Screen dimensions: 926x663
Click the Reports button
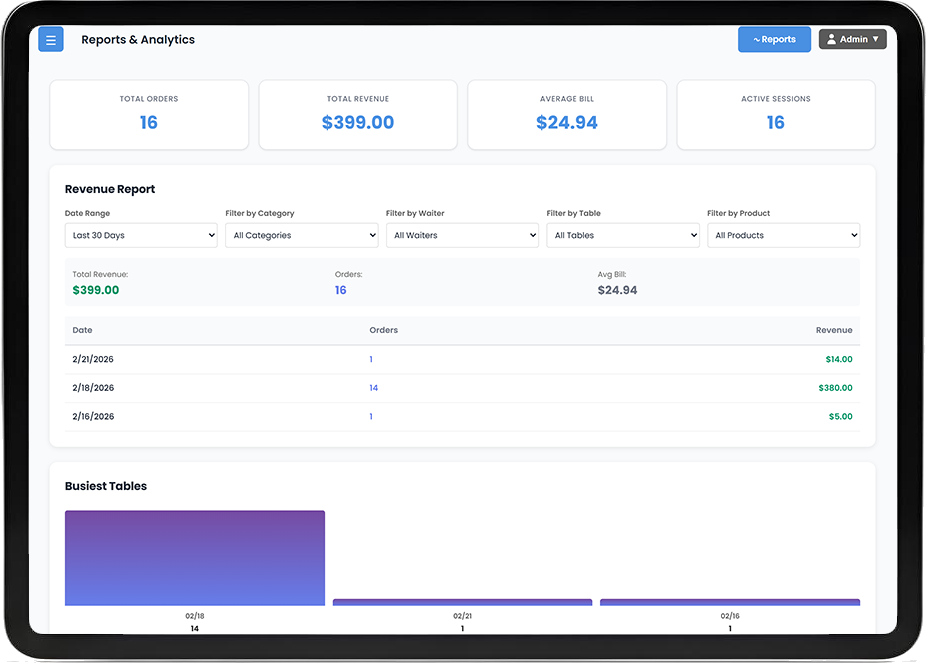(x=775, y=39)
